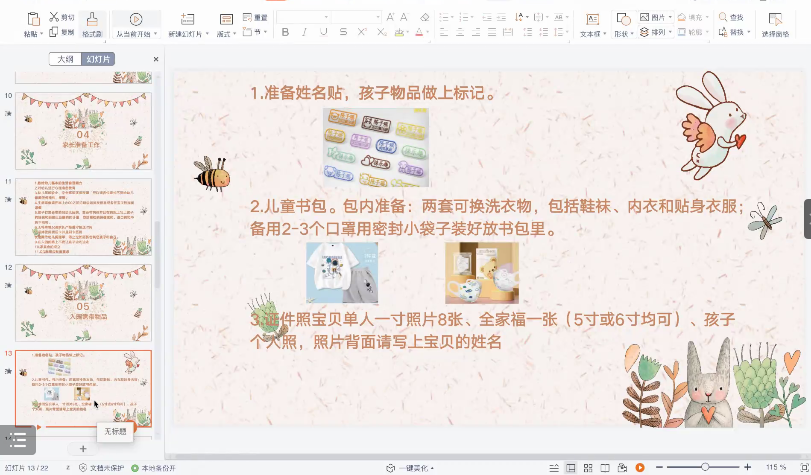This screenshot has width=811, height=475.
Task: Apply numbered list formatting
Action: [463, 17]
